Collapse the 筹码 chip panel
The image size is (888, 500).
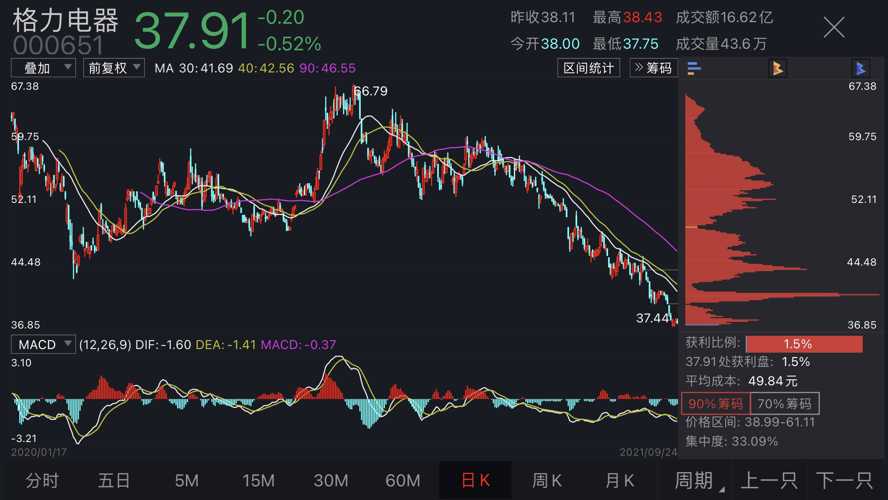pyautogui.click(x=654, y=68)
